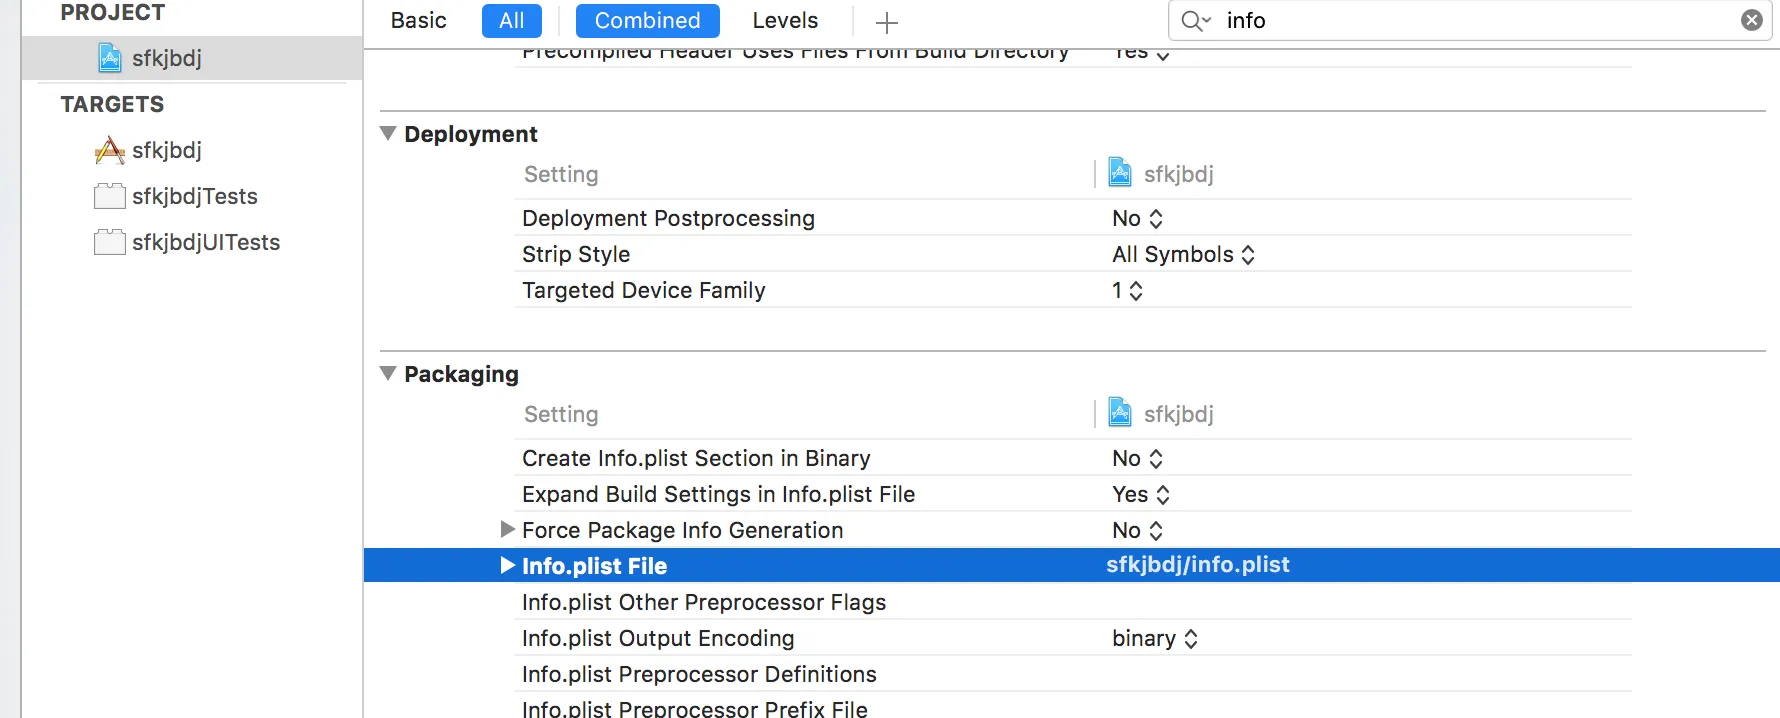Open the Targeted Device Family value popup

pyautogui.click(x=1127, y=291)
